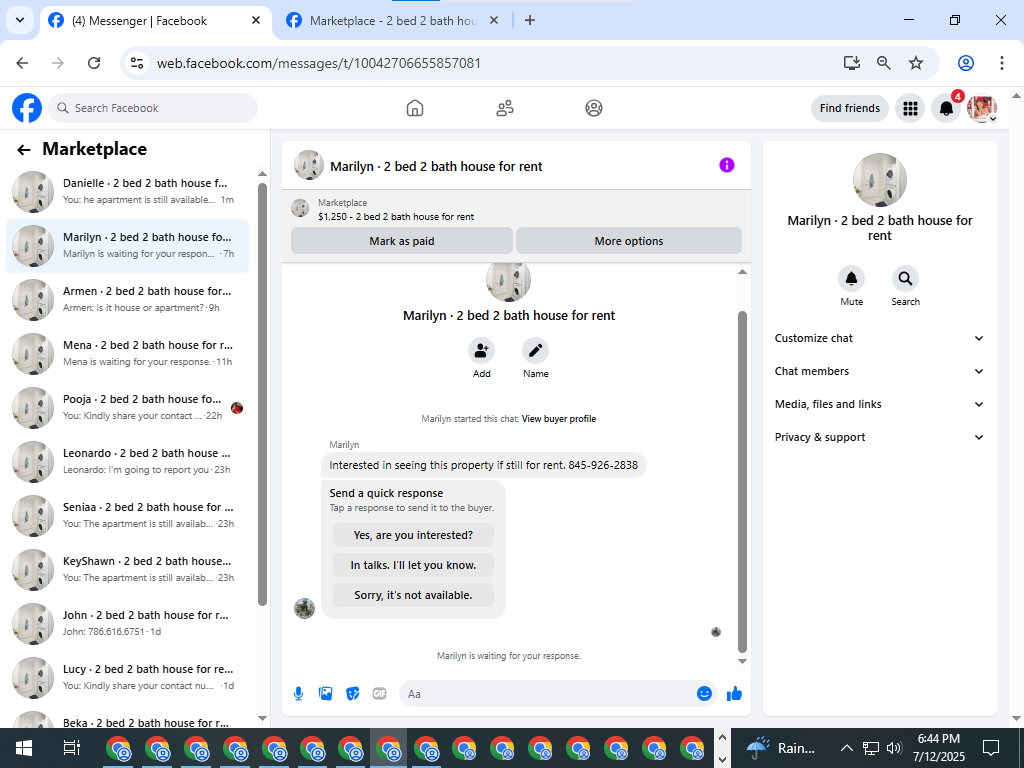Click the Add people icon in chat
The width and height of the screenshot is (1024, 768).
click(481, 351)
